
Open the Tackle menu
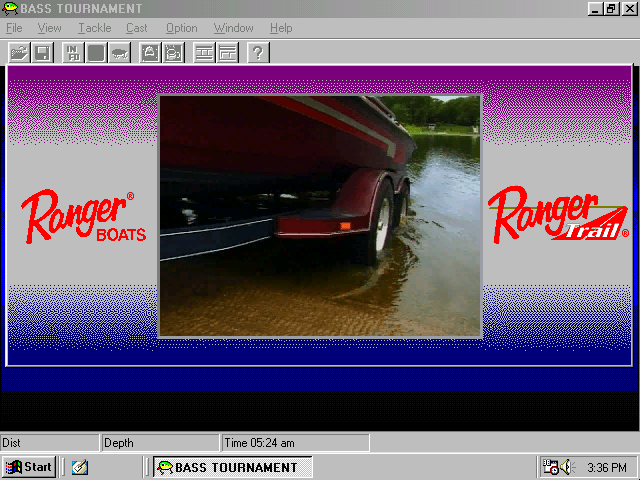point(95,28)
